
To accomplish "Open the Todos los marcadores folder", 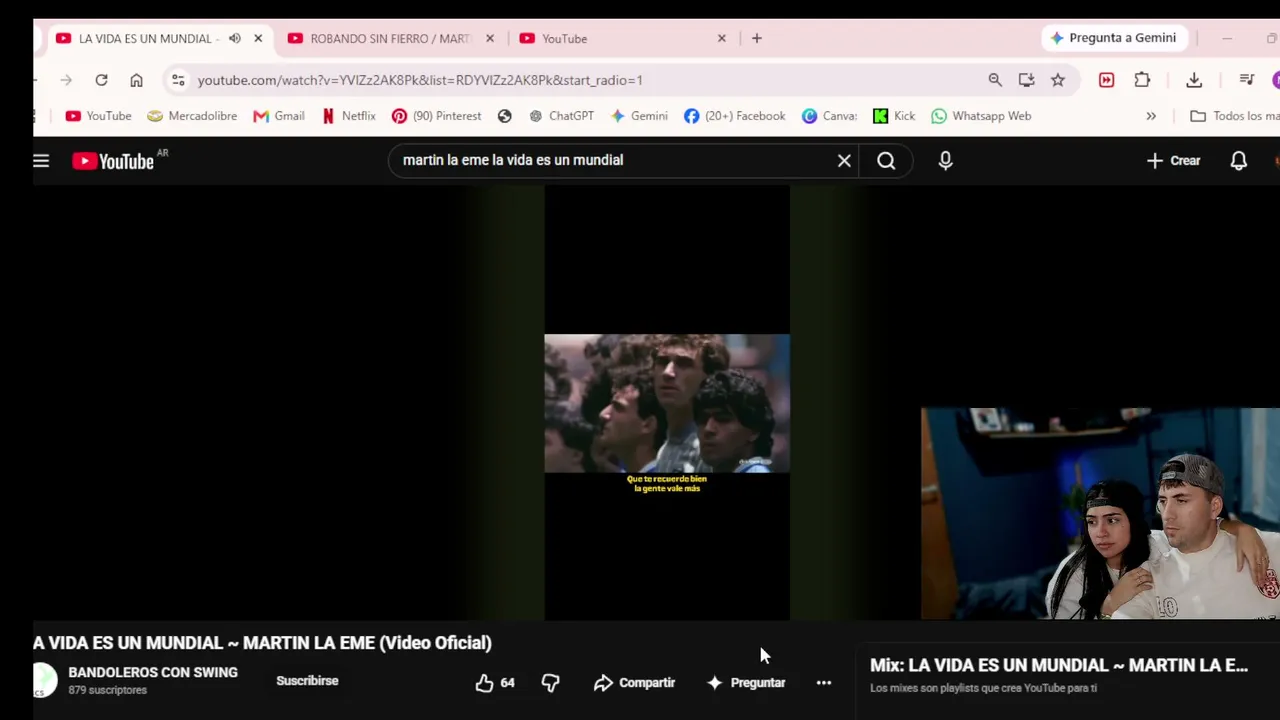I will click(1235, 116).
